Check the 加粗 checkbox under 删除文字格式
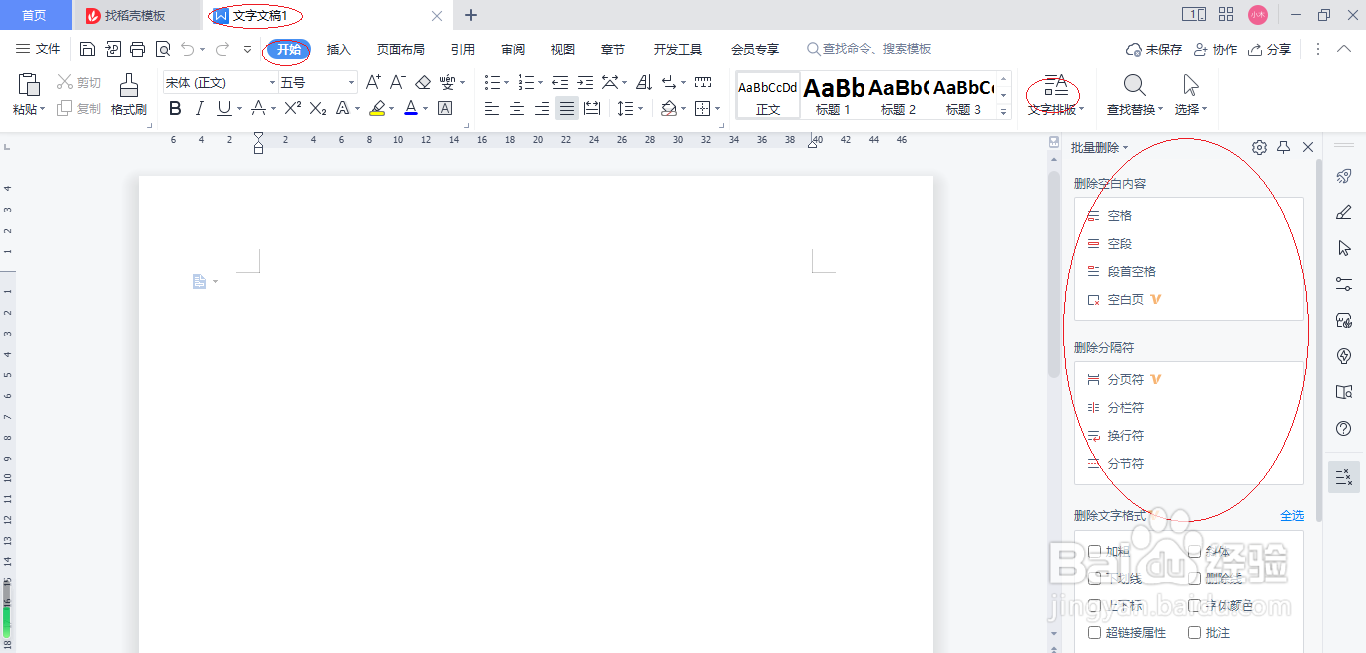The height and width of the screenshot is (653, 1366). point(1094,551)
